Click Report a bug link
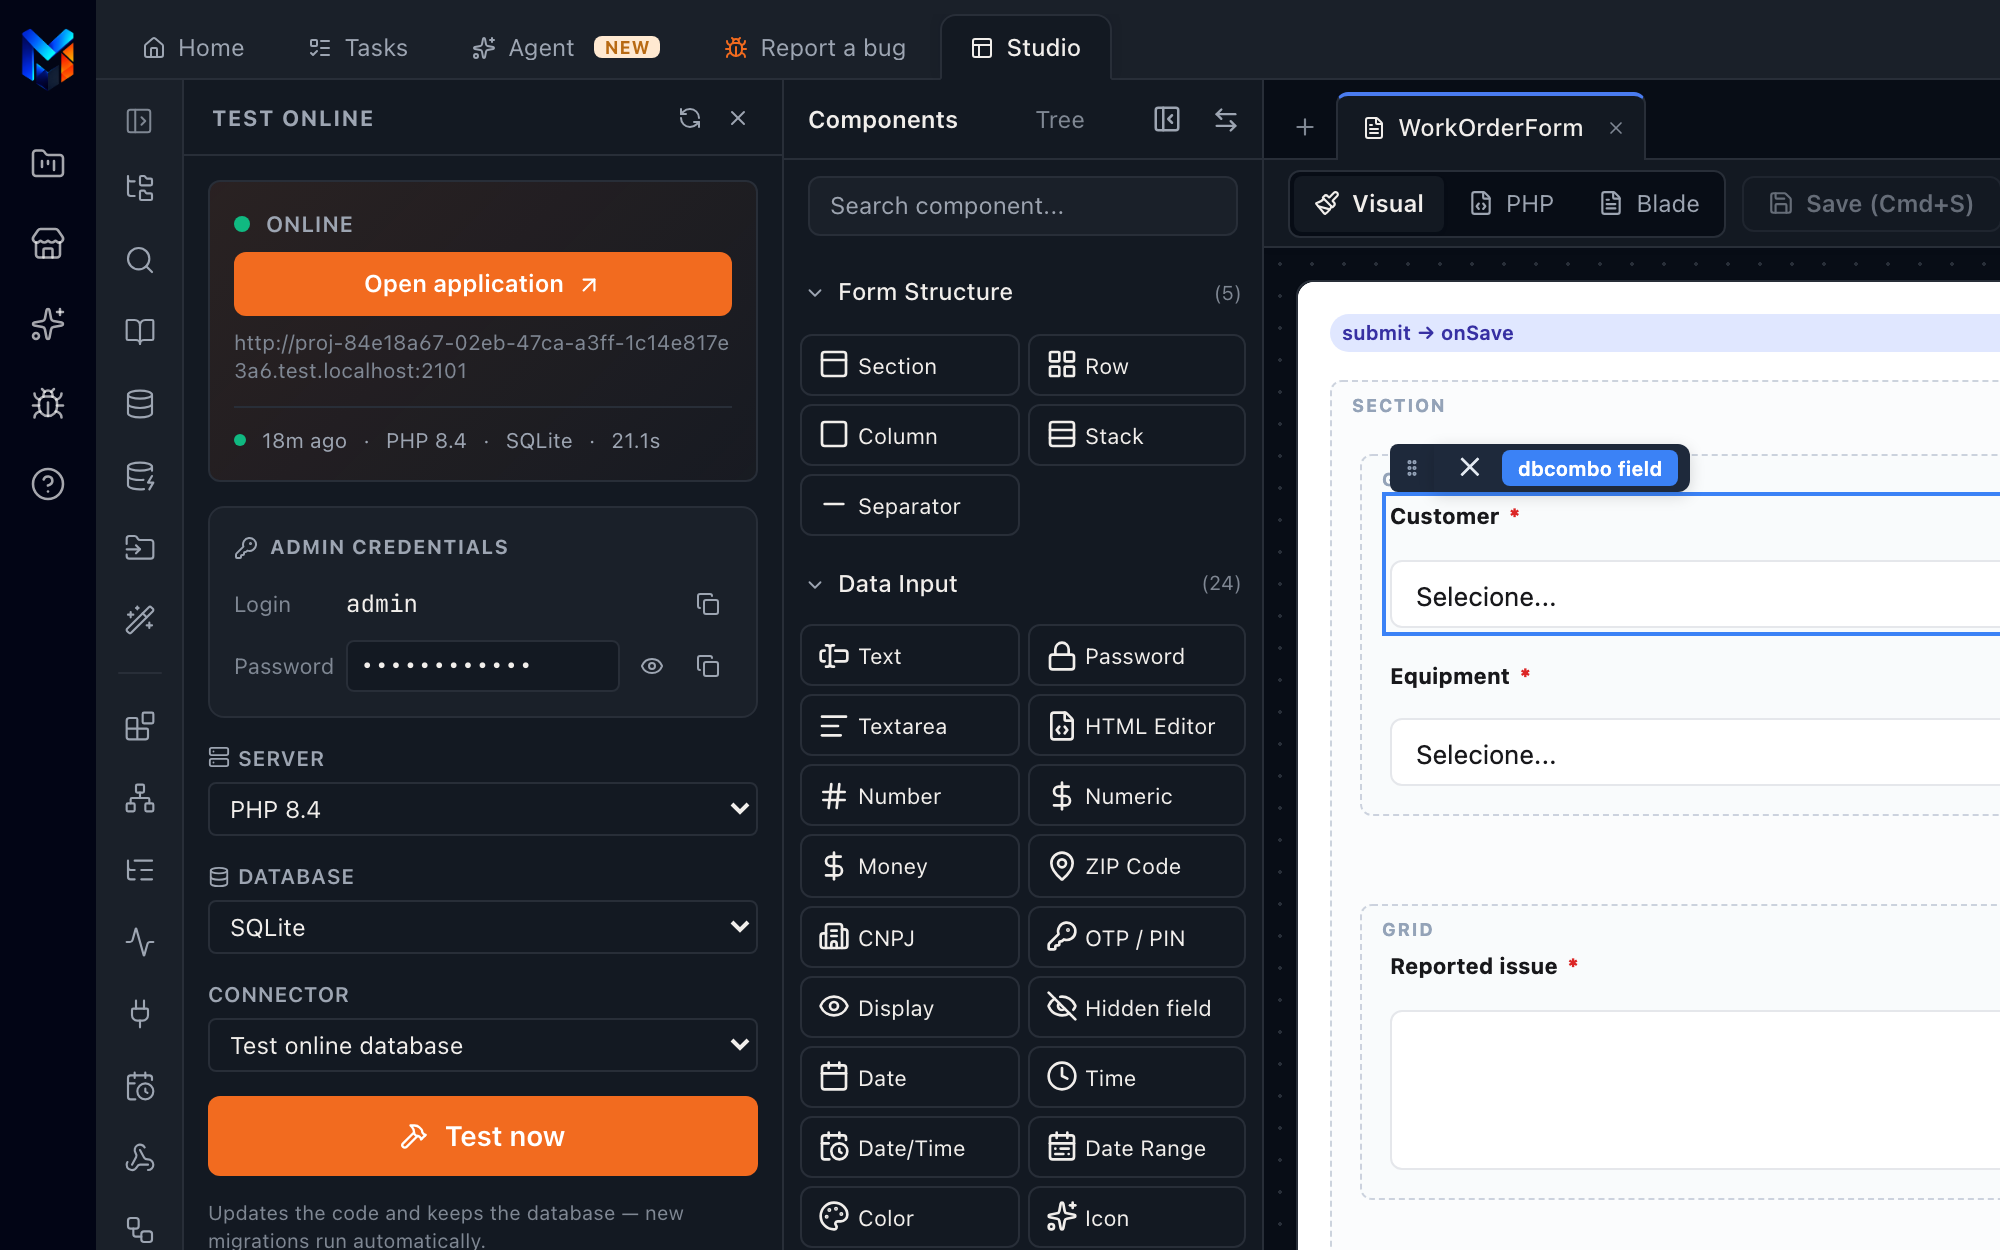 (815, 48)
